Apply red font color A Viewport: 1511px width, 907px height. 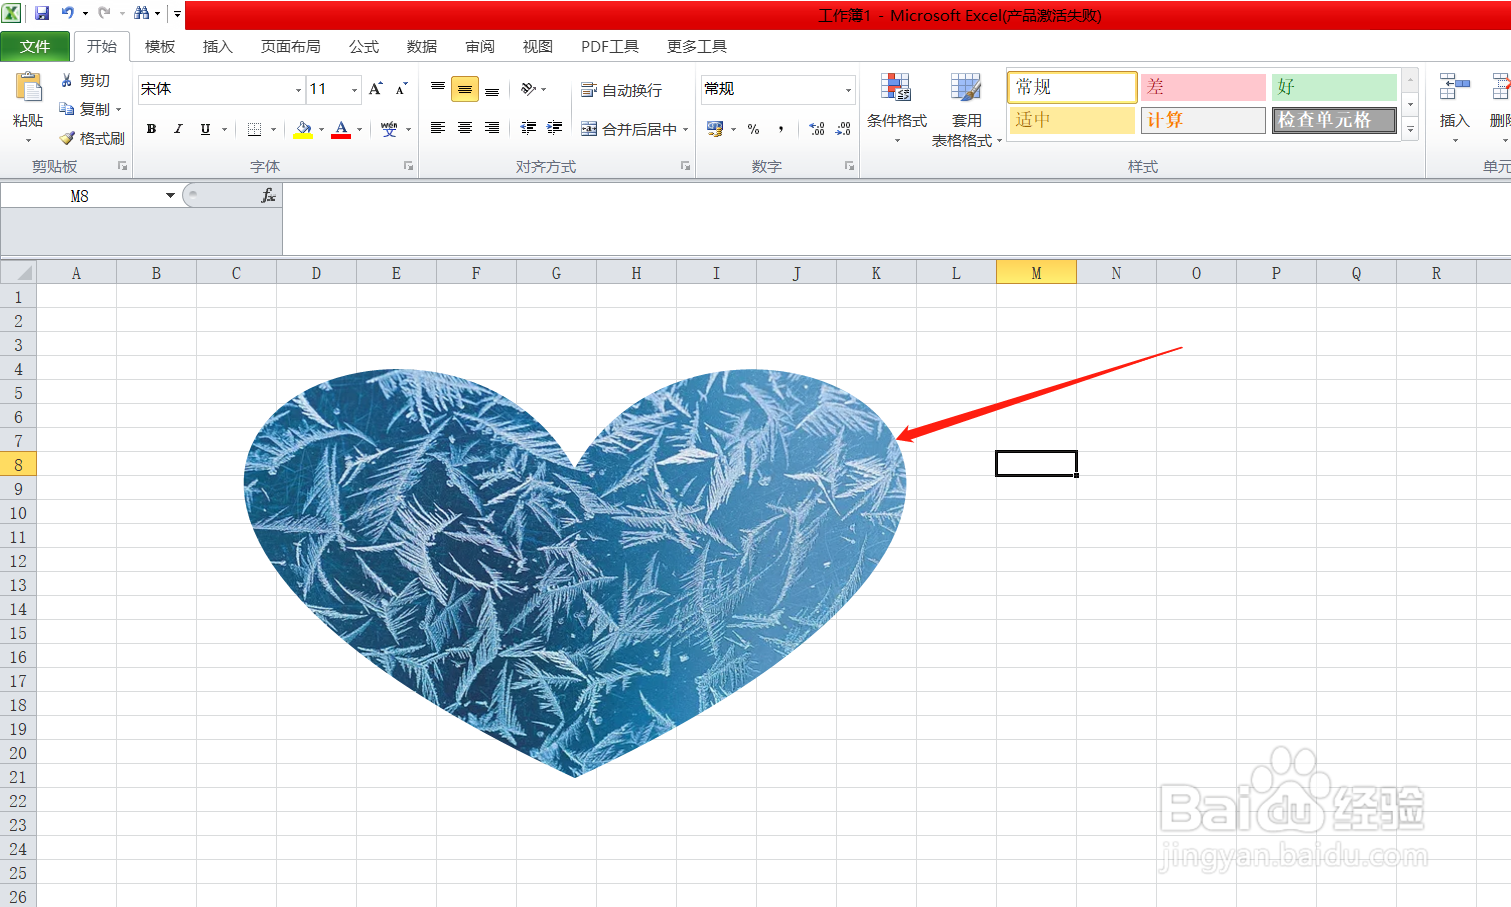click(x=342, y=129)
